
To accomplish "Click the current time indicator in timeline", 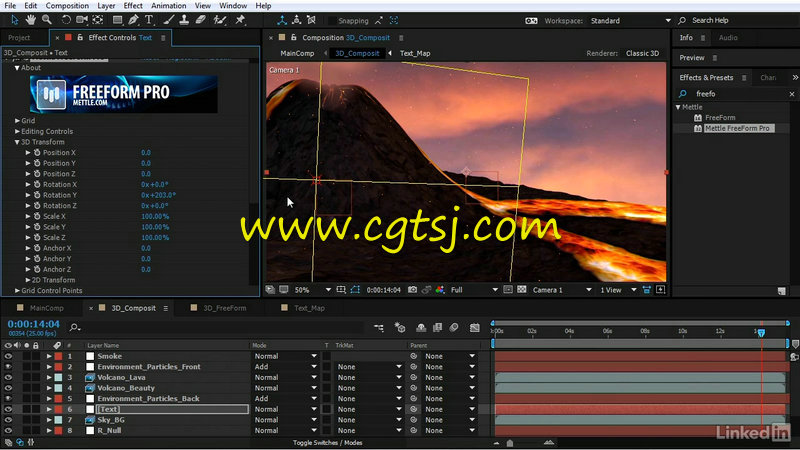I will pos(761,333).
